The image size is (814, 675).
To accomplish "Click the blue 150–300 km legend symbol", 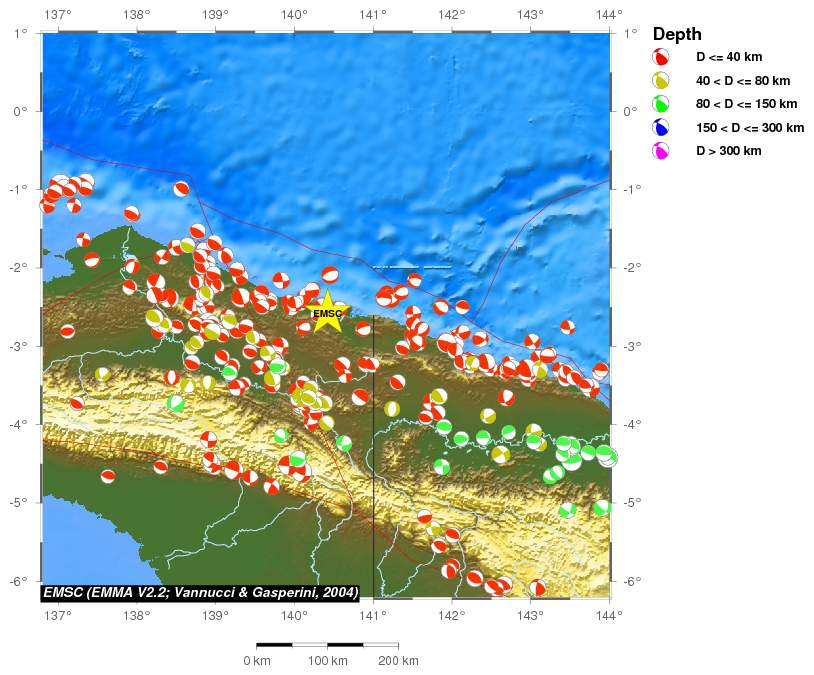I will point(661,128).
